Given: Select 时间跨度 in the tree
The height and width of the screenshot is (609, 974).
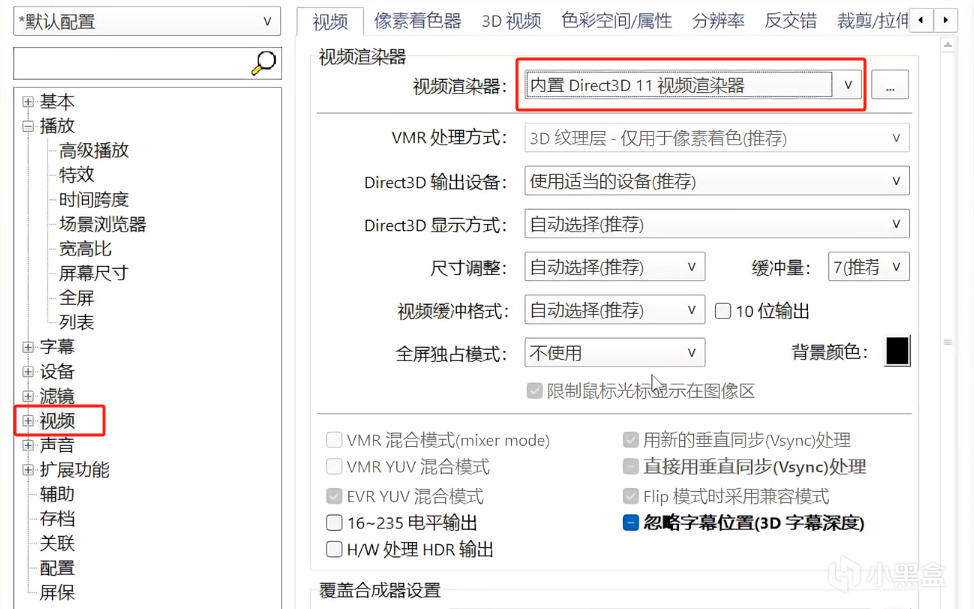Looking at the screenshot, I should (x=94, y=199).
